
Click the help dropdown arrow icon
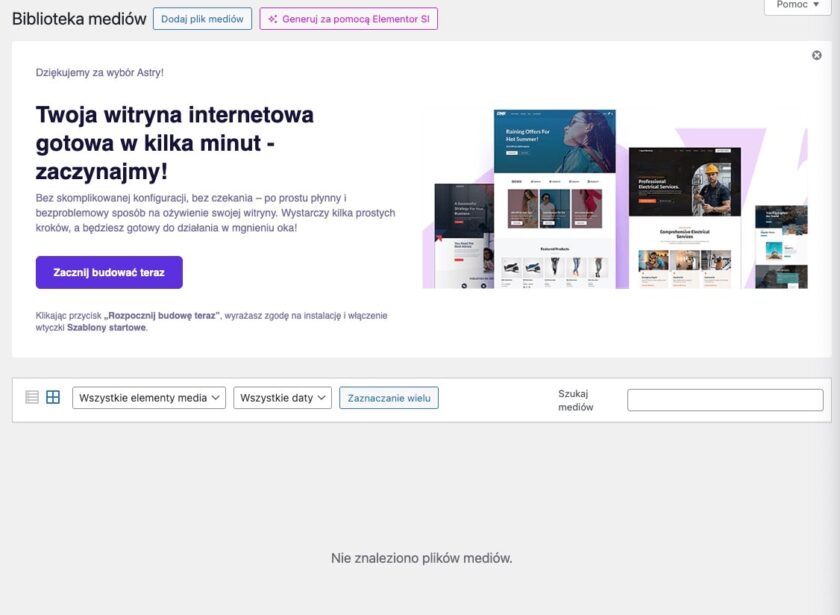(818, 5)
